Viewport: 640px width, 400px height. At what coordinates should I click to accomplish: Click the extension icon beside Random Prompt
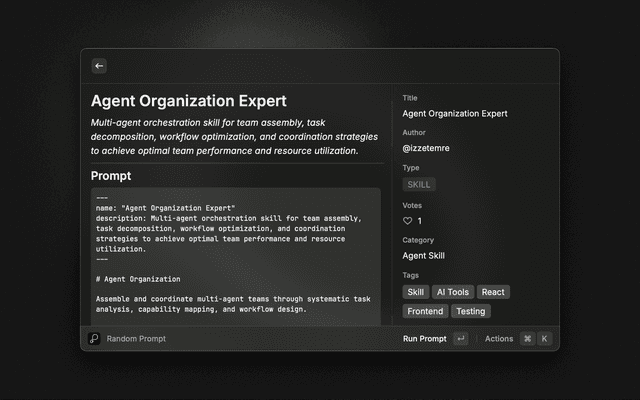coord(94,339)
